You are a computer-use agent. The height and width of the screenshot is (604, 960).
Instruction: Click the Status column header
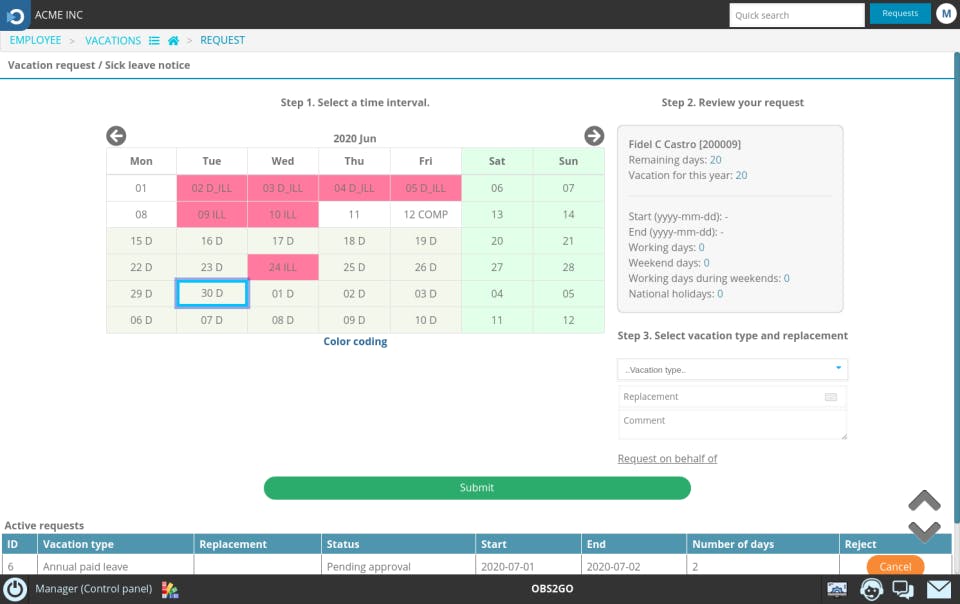click(398, 544)
